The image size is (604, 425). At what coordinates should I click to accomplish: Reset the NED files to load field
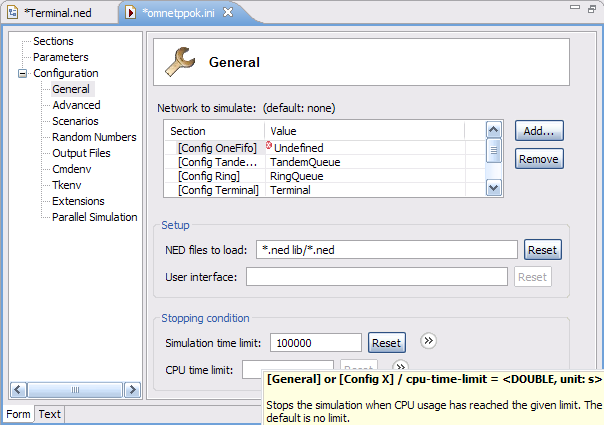[543, 250]
